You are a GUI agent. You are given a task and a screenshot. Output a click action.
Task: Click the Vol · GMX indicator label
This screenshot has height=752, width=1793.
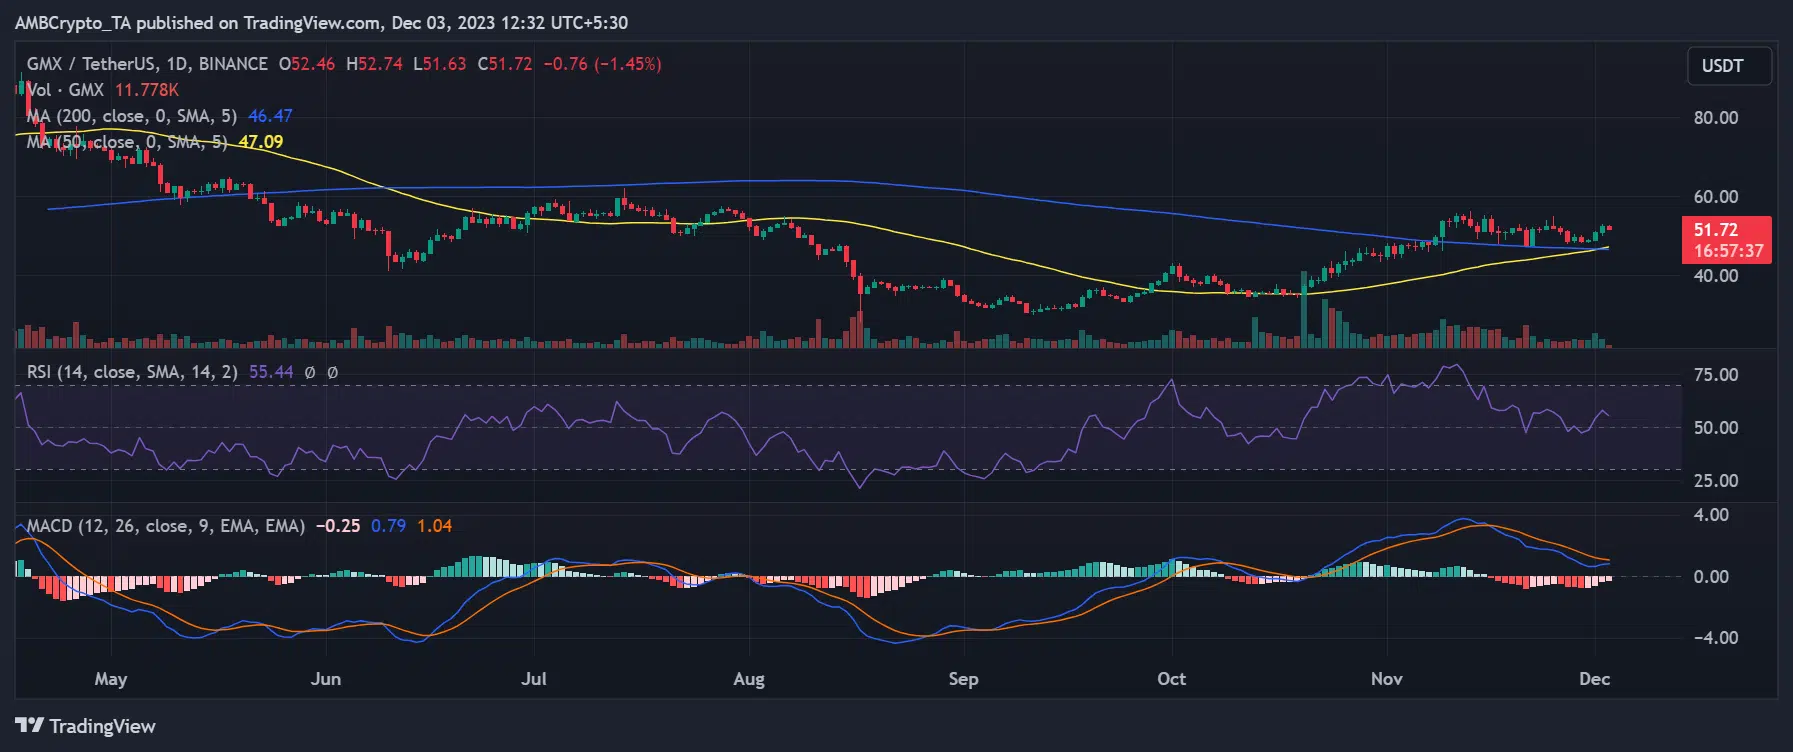pos(65,90)
